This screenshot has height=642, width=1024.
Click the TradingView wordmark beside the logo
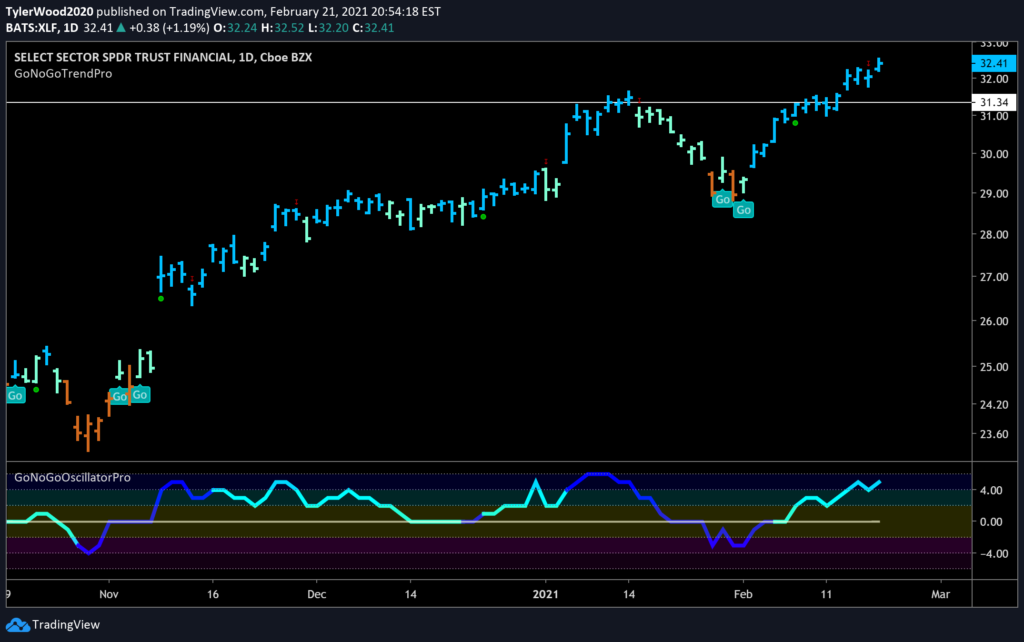click(x=66, y=625)
